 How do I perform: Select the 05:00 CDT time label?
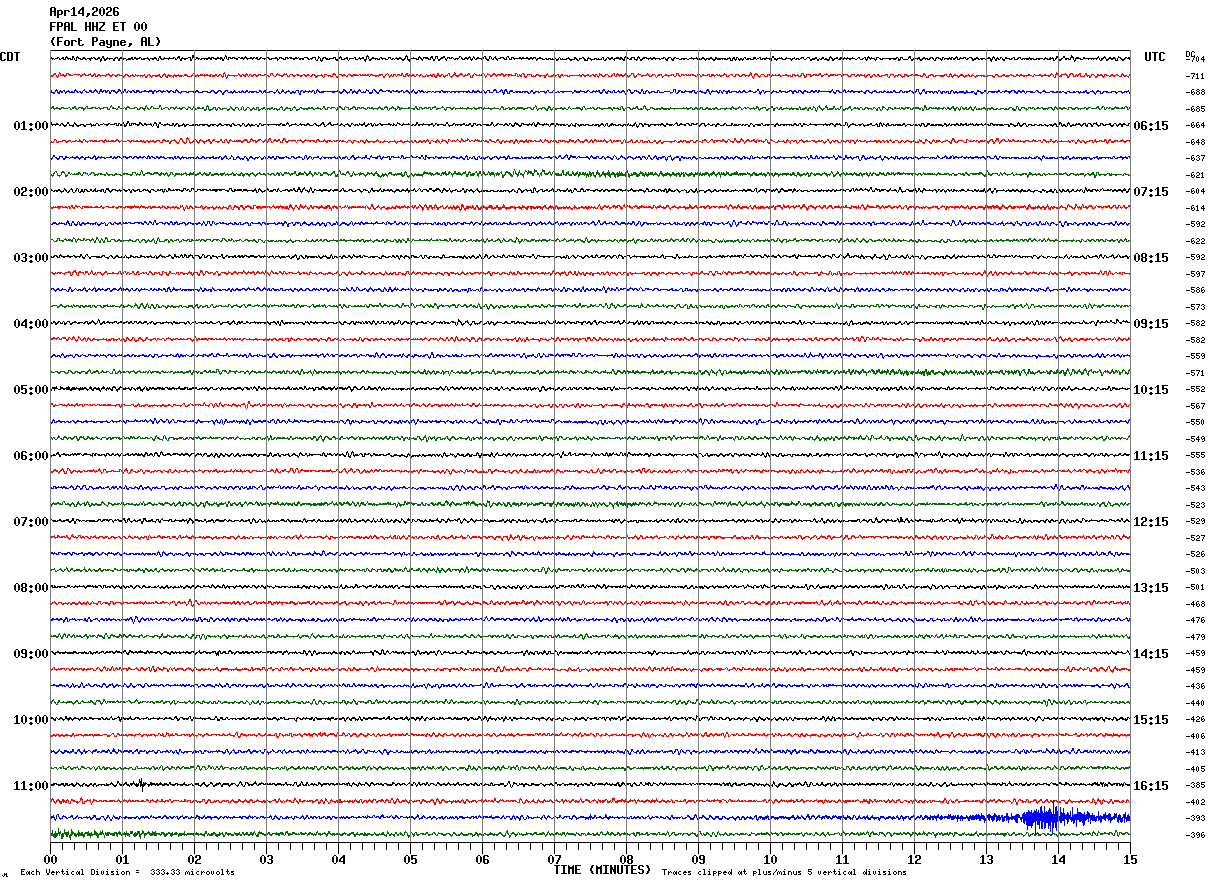point(30,390)
